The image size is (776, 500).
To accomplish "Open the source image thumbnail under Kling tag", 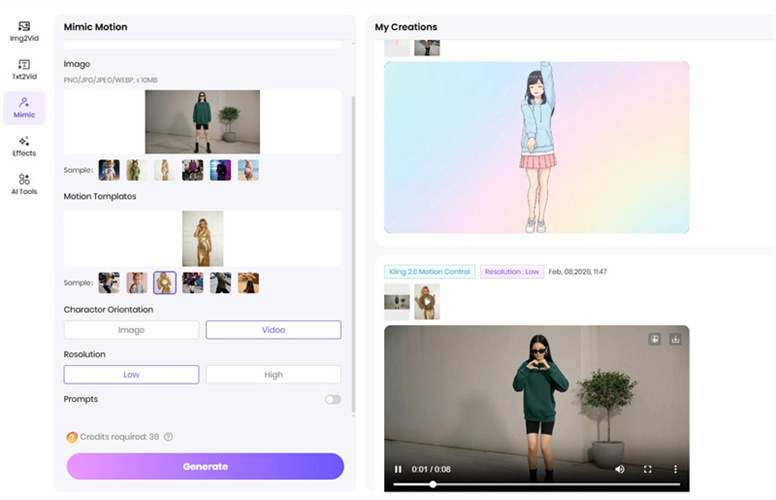I will [397, 301].
